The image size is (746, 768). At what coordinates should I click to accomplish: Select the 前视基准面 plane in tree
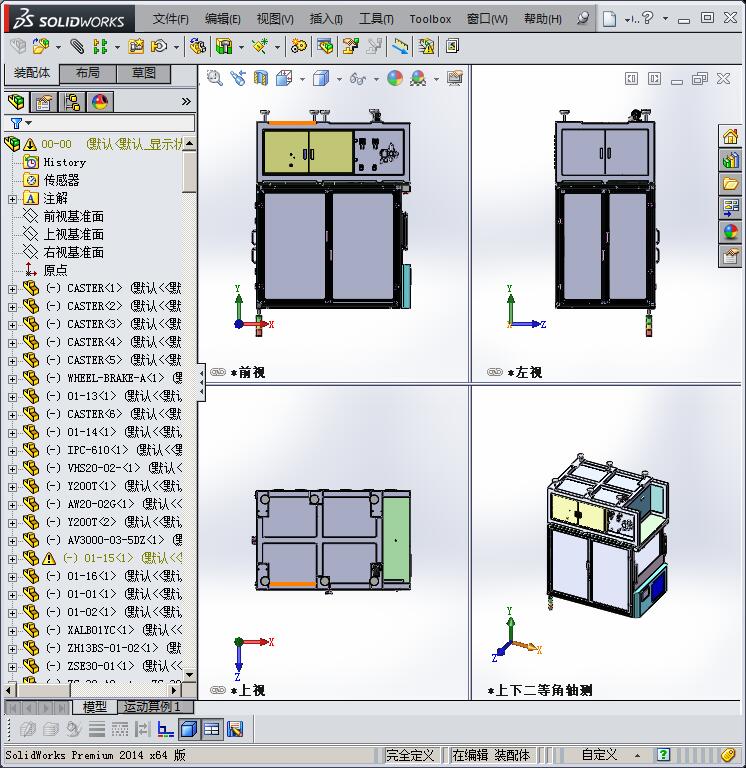[x=73, y=216]
